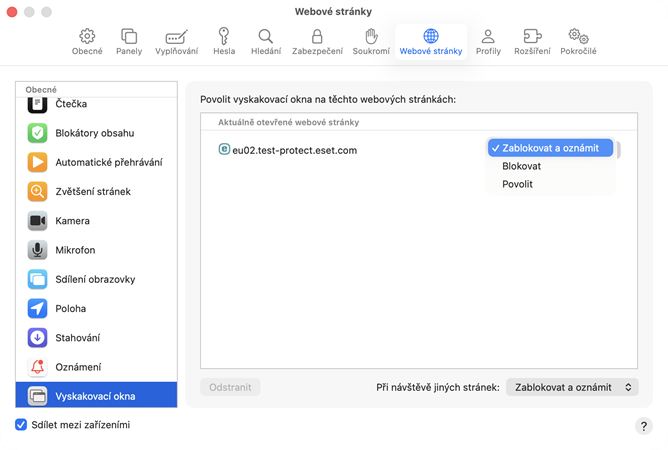Click the help question mark button
668x450 pixels.
tap(644, 427)
